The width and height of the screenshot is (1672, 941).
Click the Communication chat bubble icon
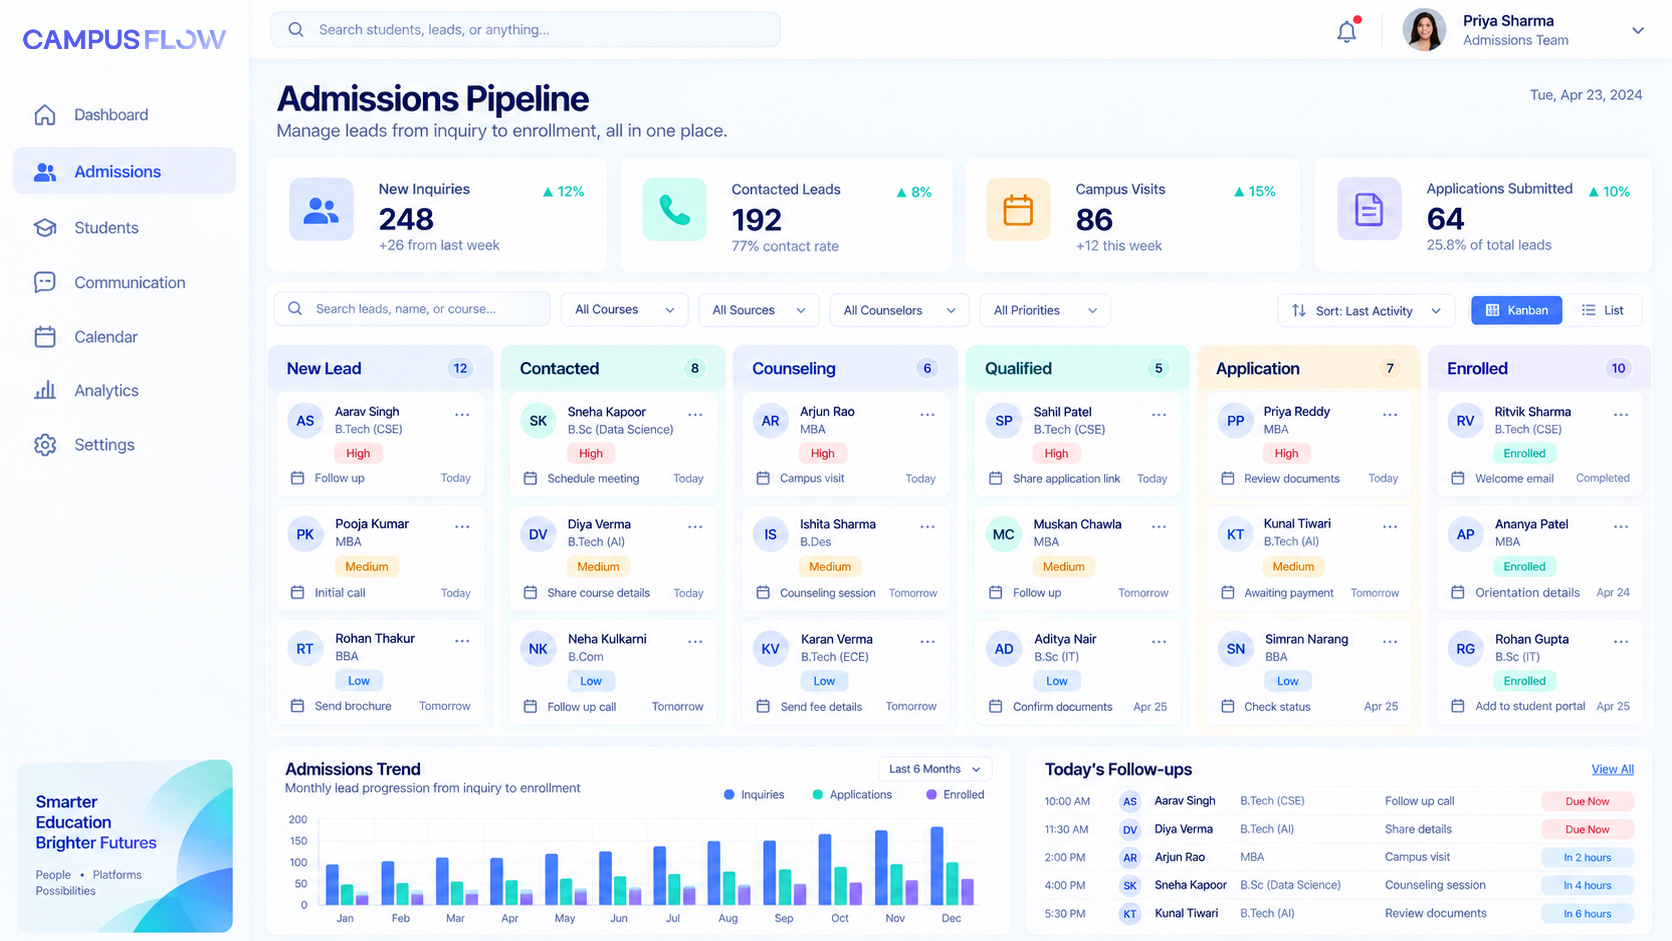tap(45, 283)
